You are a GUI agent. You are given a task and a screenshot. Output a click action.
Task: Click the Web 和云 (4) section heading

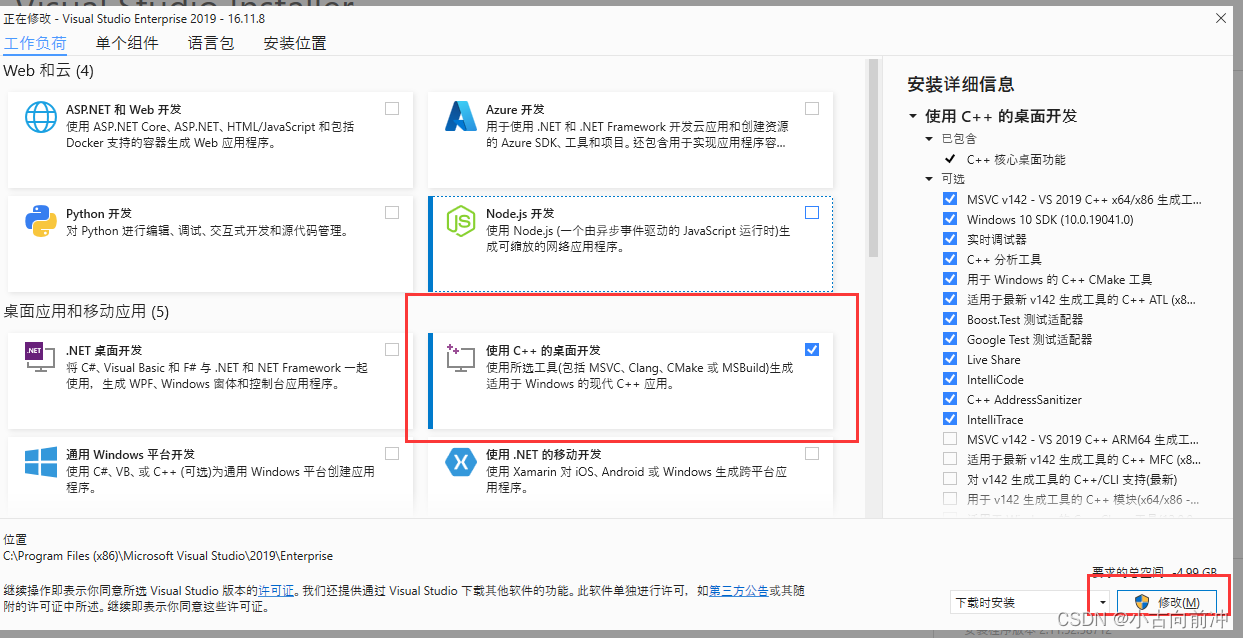[48, 70]
